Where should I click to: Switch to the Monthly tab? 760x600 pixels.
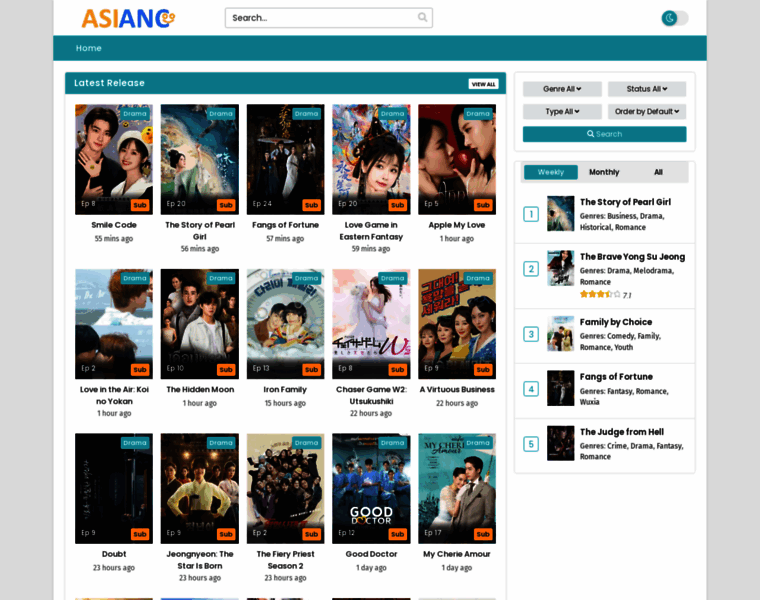click(604, 172)
